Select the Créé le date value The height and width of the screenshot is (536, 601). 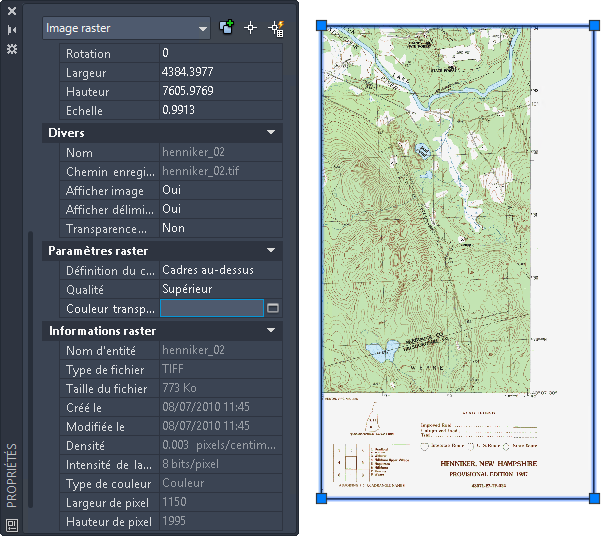(221, 407)
